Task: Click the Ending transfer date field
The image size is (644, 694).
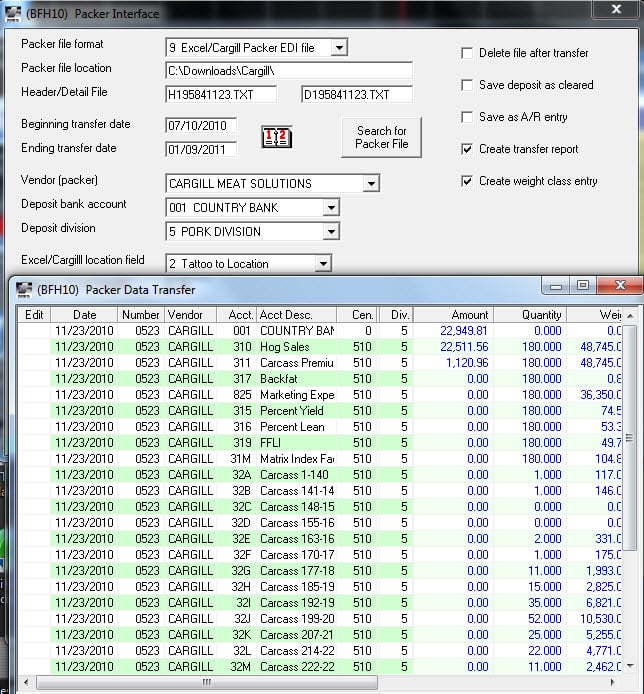Action: point(201,150)
